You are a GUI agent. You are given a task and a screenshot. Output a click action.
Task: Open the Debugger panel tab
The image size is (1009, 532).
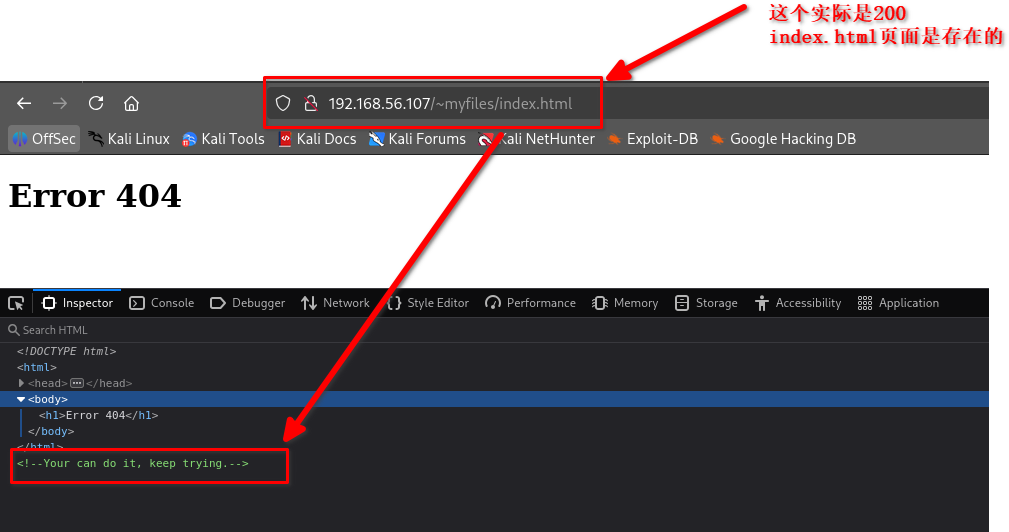click(x=248, y=303)
